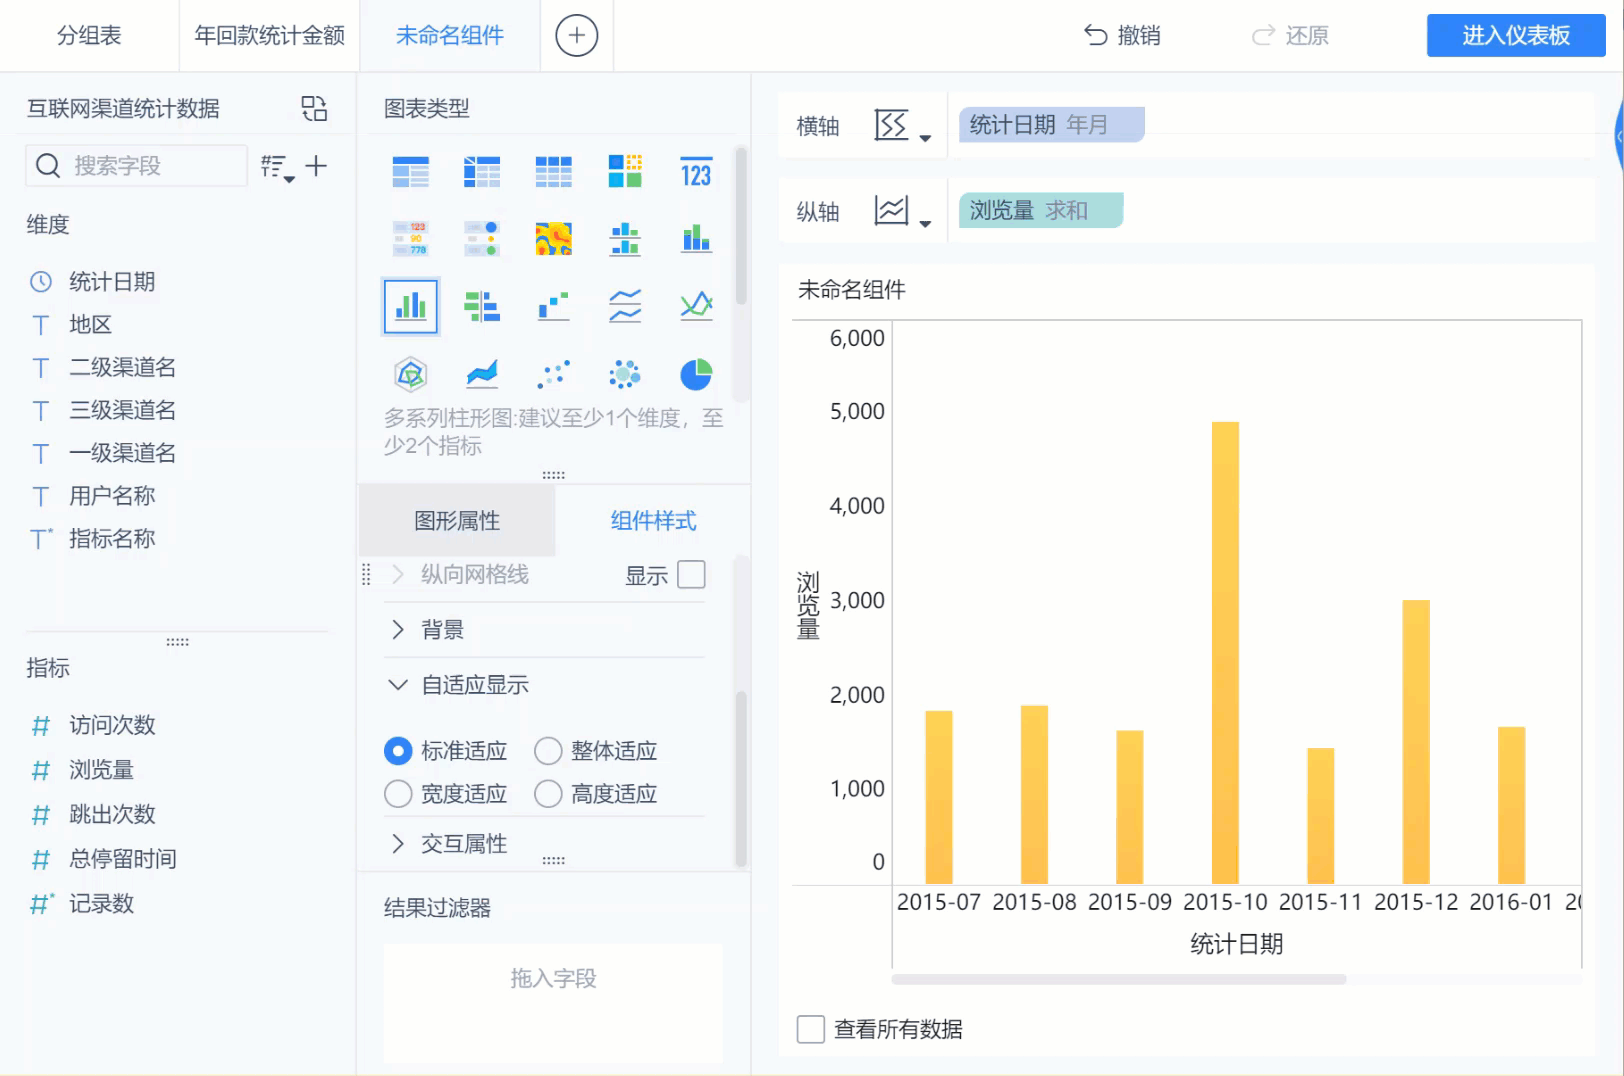The height and width of the screenshot is (1076, 1624).
Task: Select the 用户名称 dimension field
Action: (112, 496)
